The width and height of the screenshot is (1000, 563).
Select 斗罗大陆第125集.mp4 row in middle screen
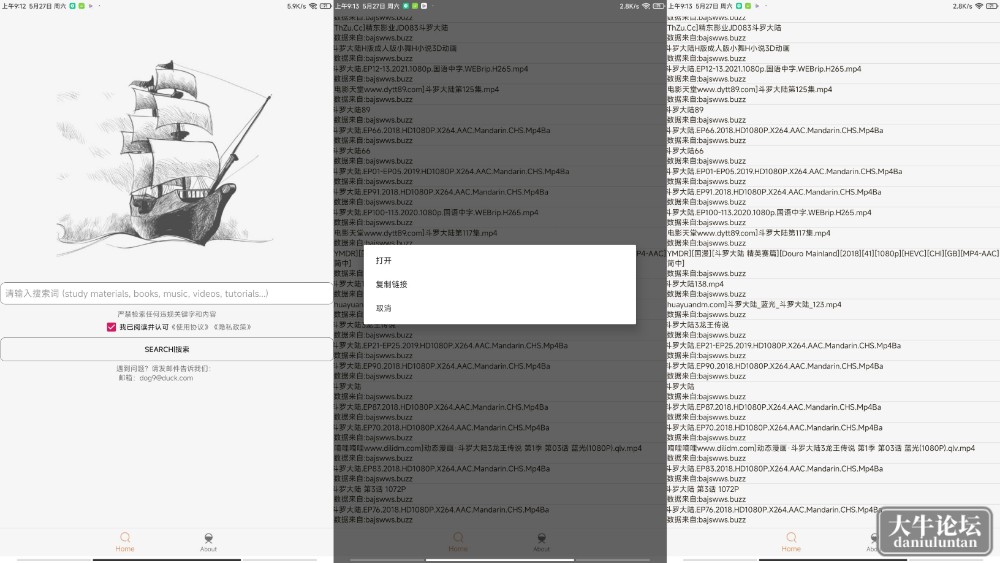tap(500, 94)
